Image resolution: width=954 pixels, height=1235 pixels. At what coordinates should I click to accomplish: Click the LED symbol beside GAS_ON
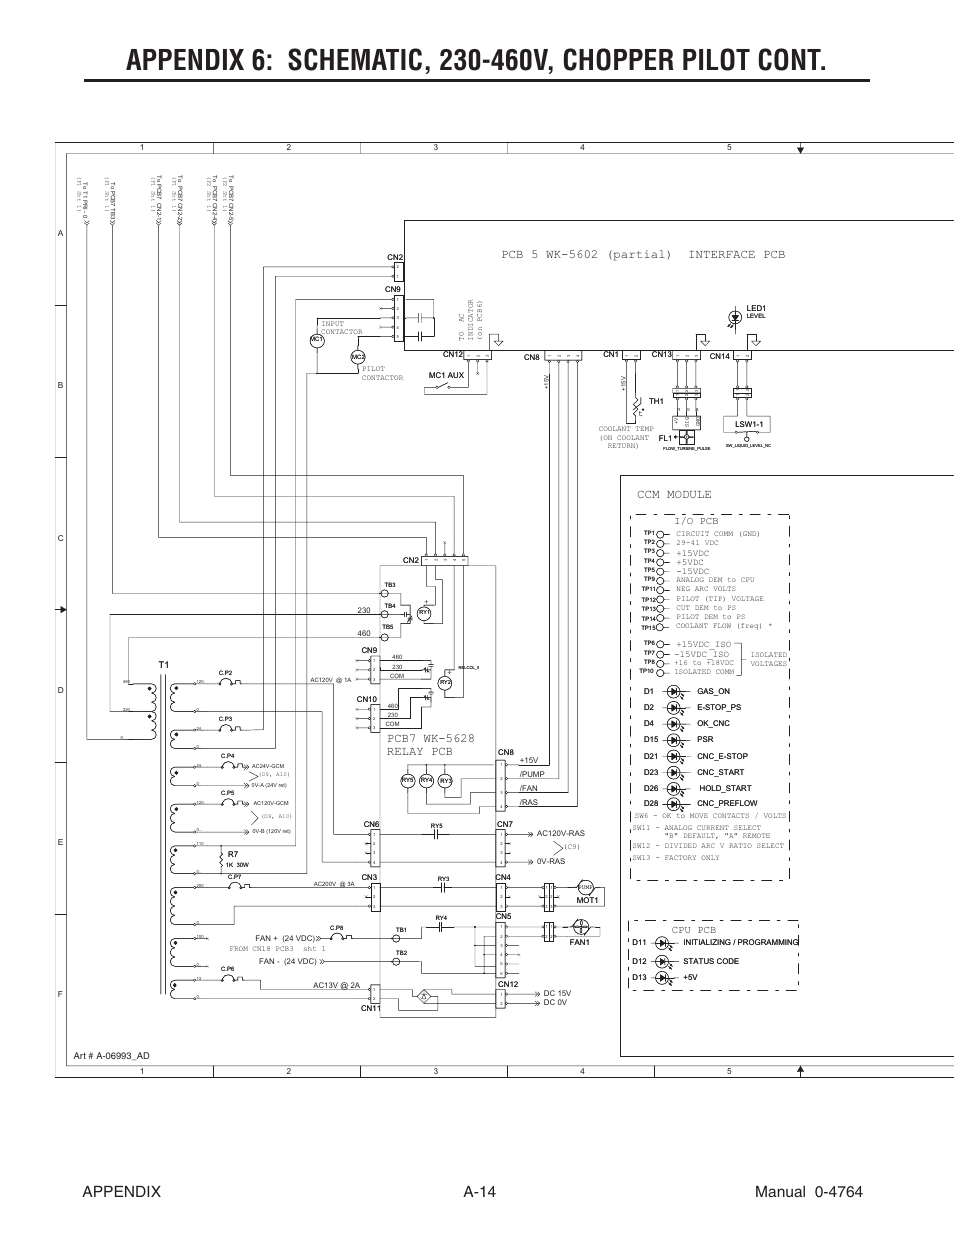pos(674,691)
